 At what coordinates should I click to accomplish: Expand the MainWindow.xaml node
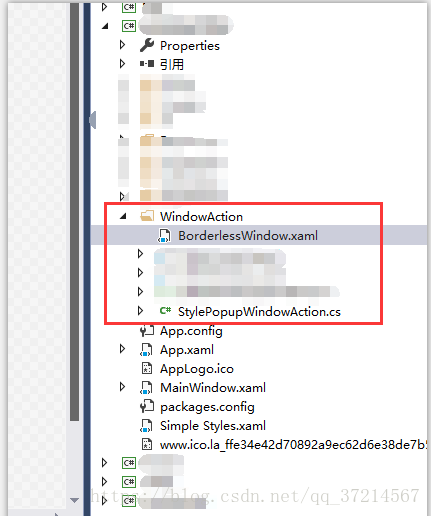pos(122,387)
